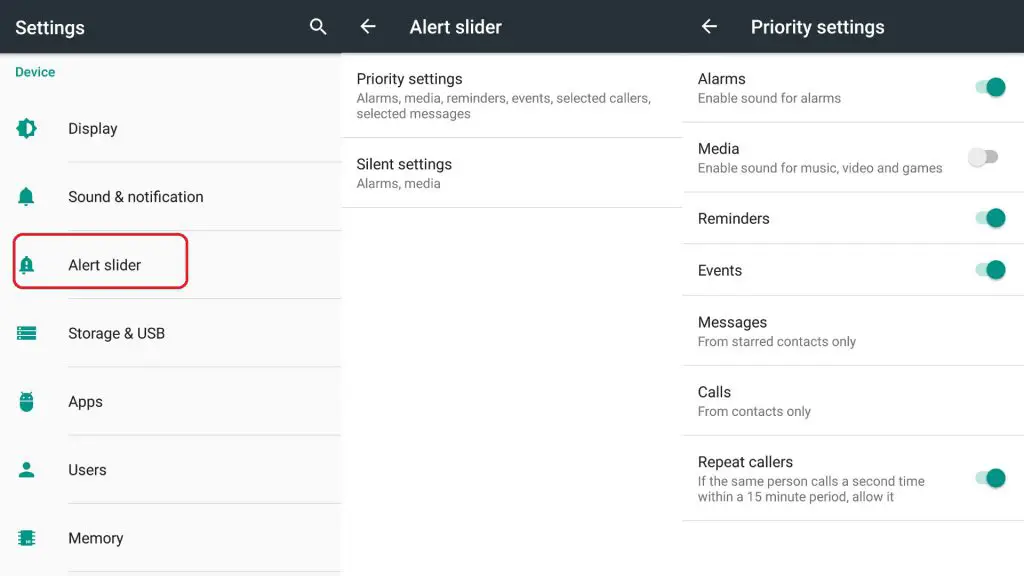Tap the Sound & notification bell icon
The image size is (1024, 576).
[26, 197]
